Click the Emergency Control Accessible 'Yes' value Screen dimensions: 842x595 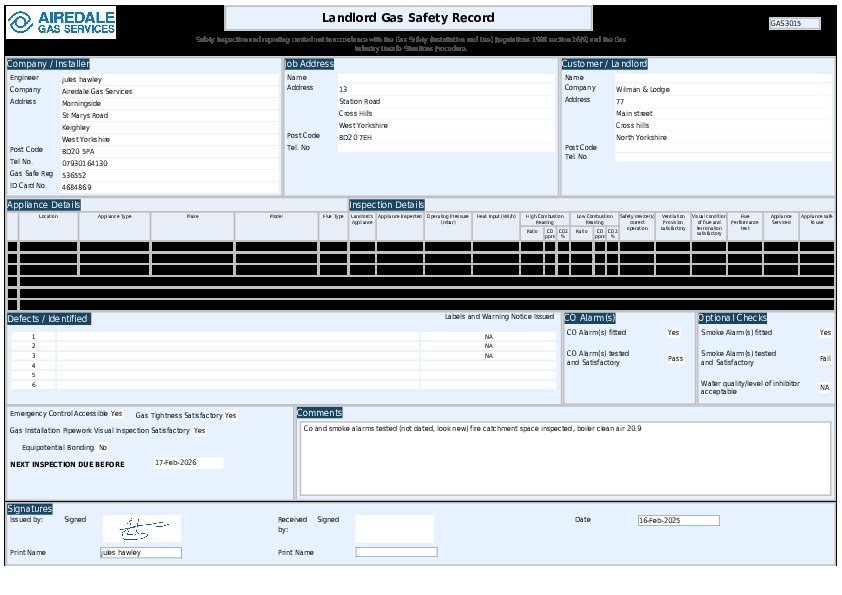(117, 413)
